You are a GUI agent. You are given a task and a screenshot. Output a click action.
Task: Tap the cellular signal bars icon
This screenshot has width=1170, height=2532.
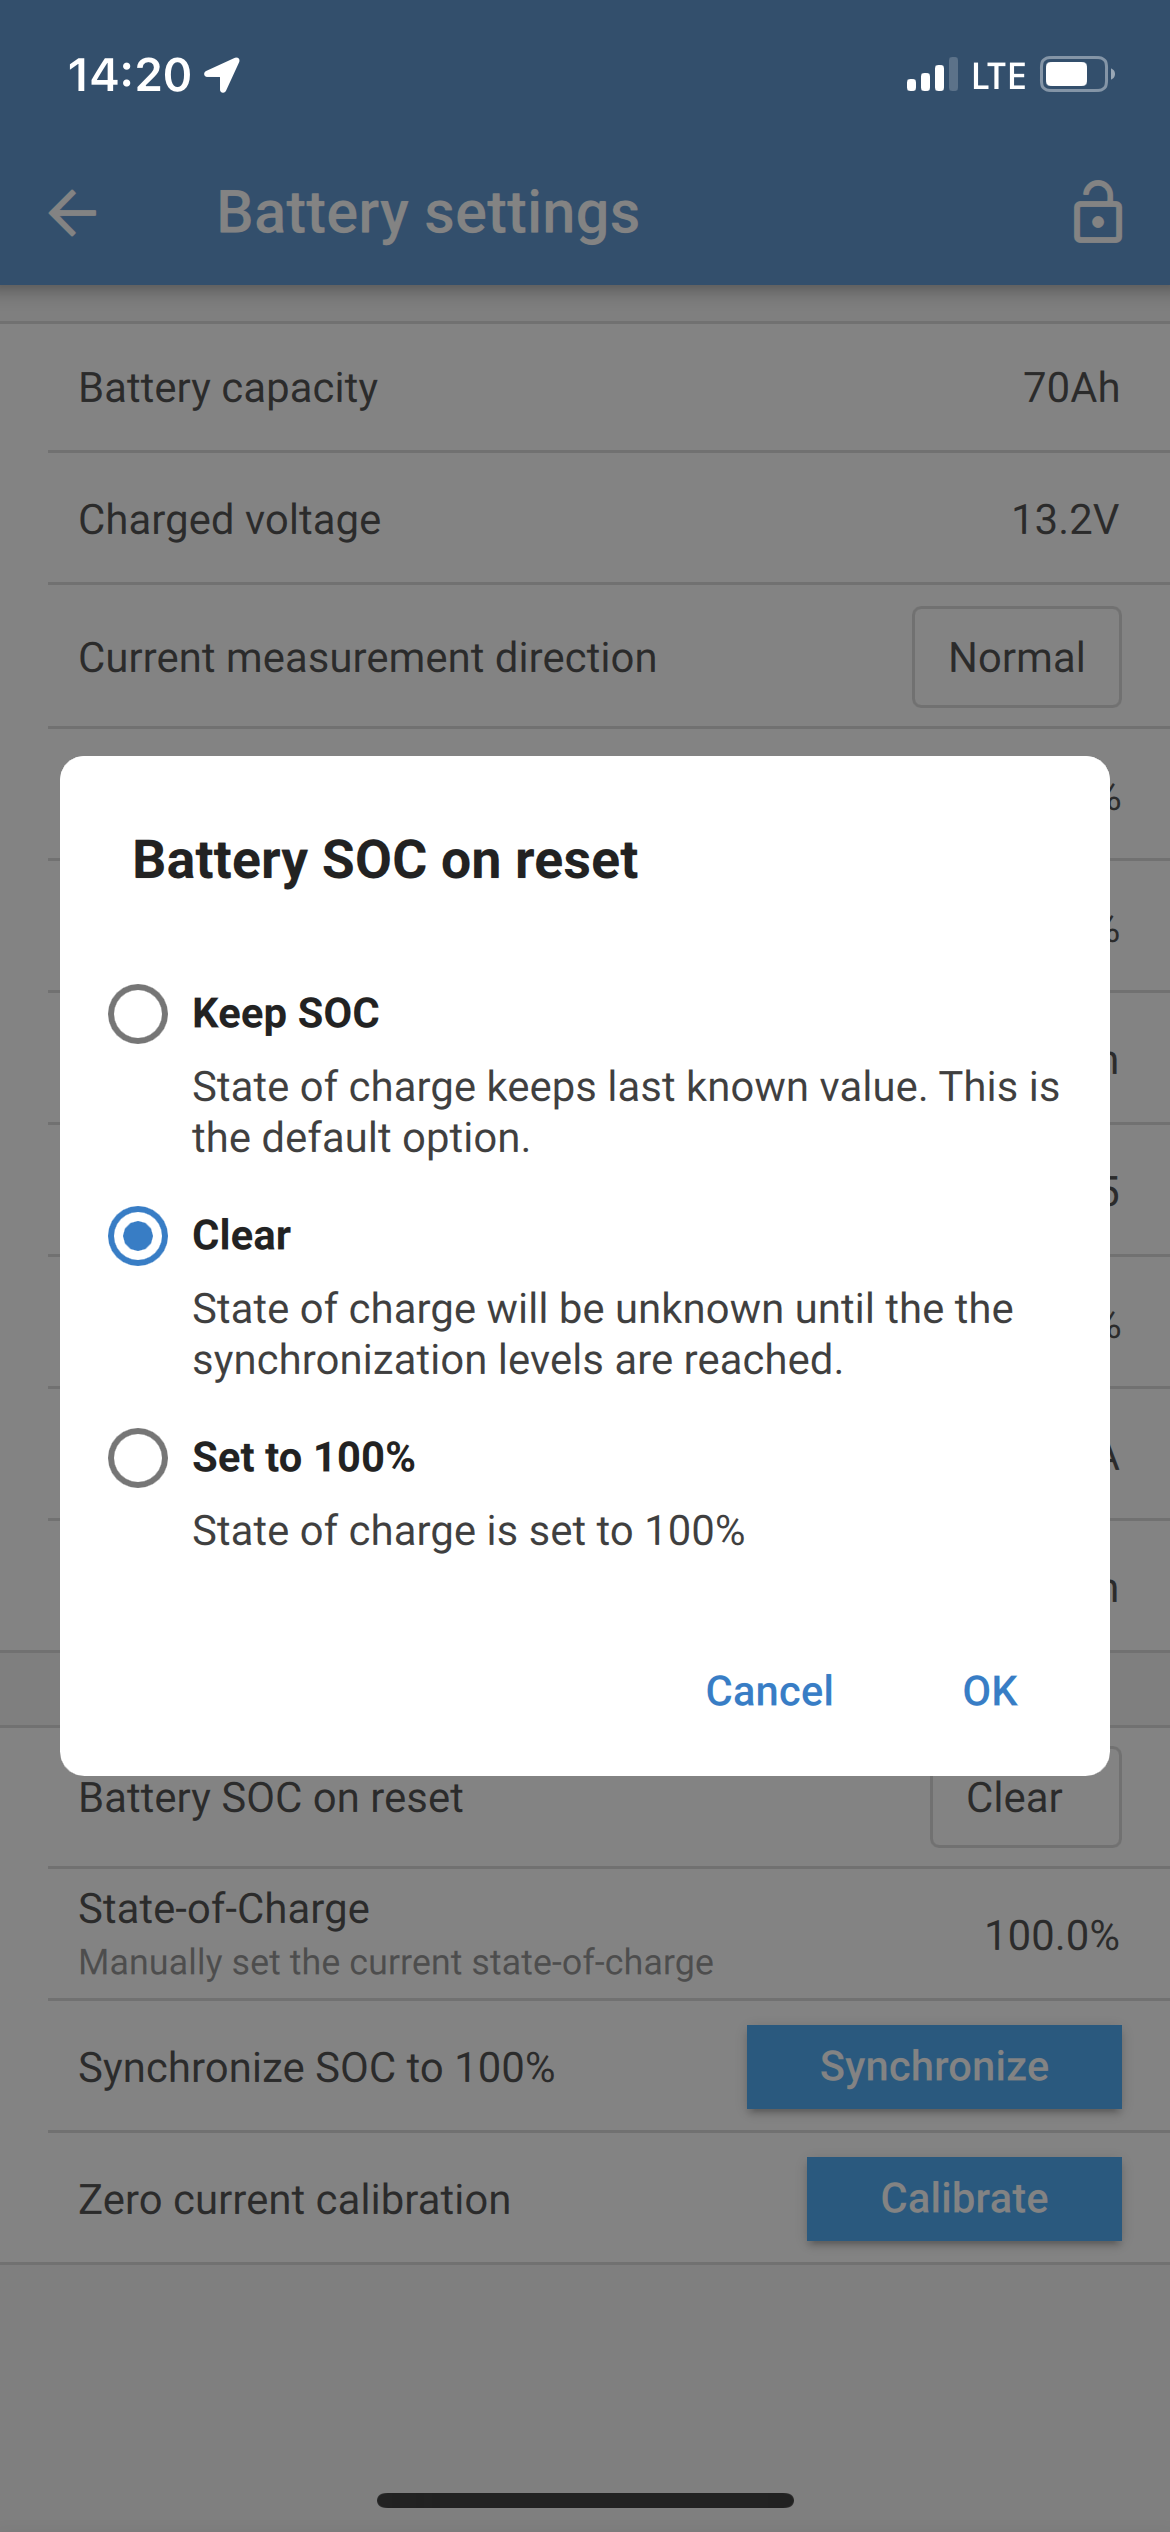tap(930, 76)
